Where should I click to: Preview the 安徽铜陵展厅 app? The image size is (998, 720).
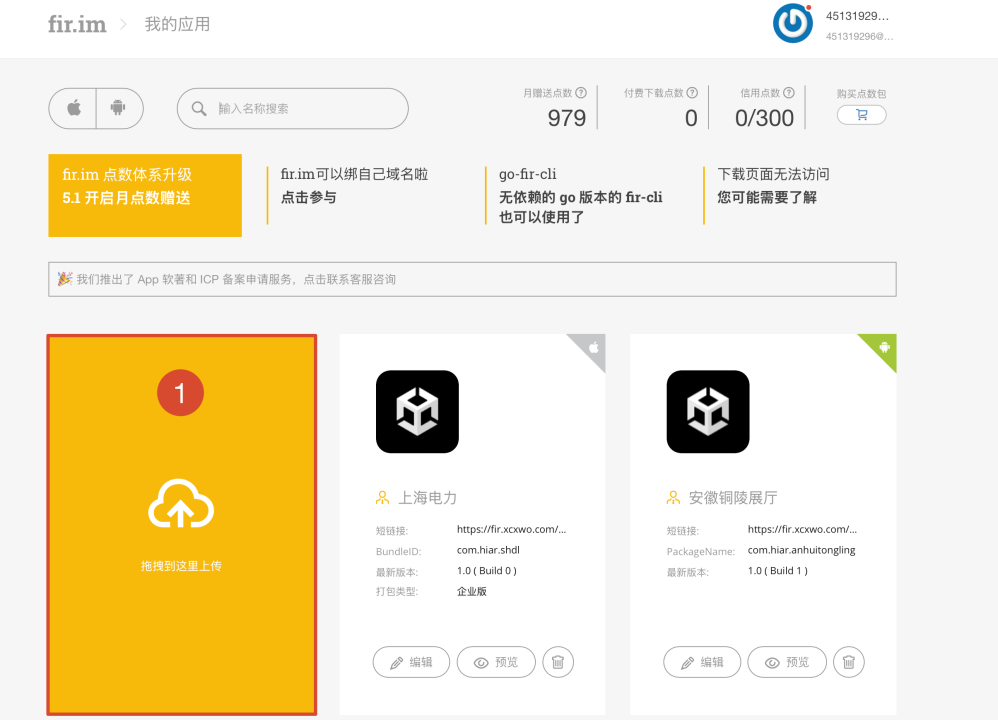click(x=787, y=662)
